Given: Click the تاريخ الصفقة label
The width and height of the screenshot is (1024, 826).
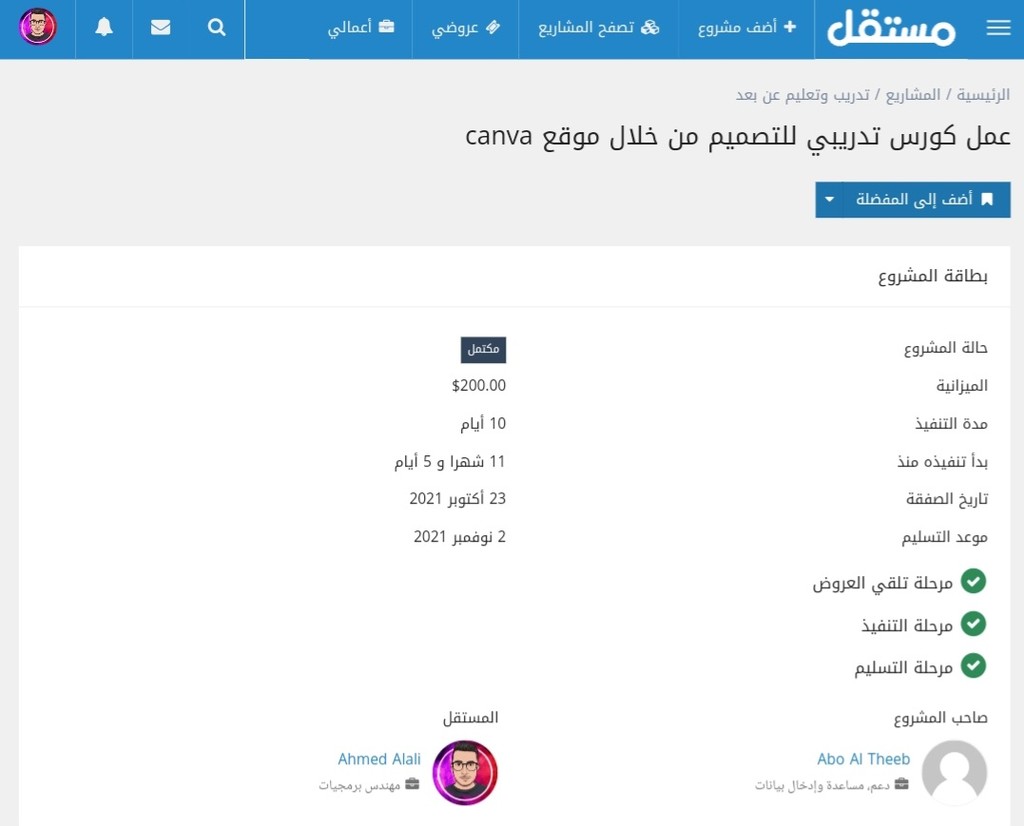Looking at the screenshot, I should (x=947, y=500).
